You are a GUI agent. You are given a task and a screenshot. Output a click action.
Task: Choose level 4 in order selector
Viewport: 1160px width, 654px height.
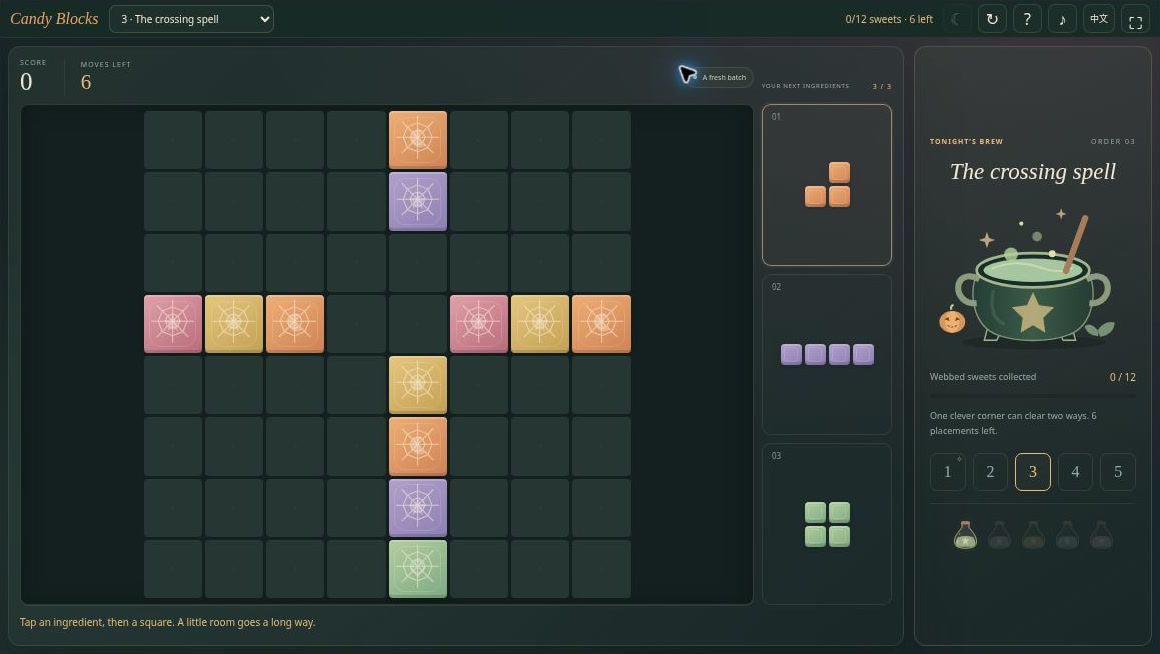click(x=1075, y=472)
